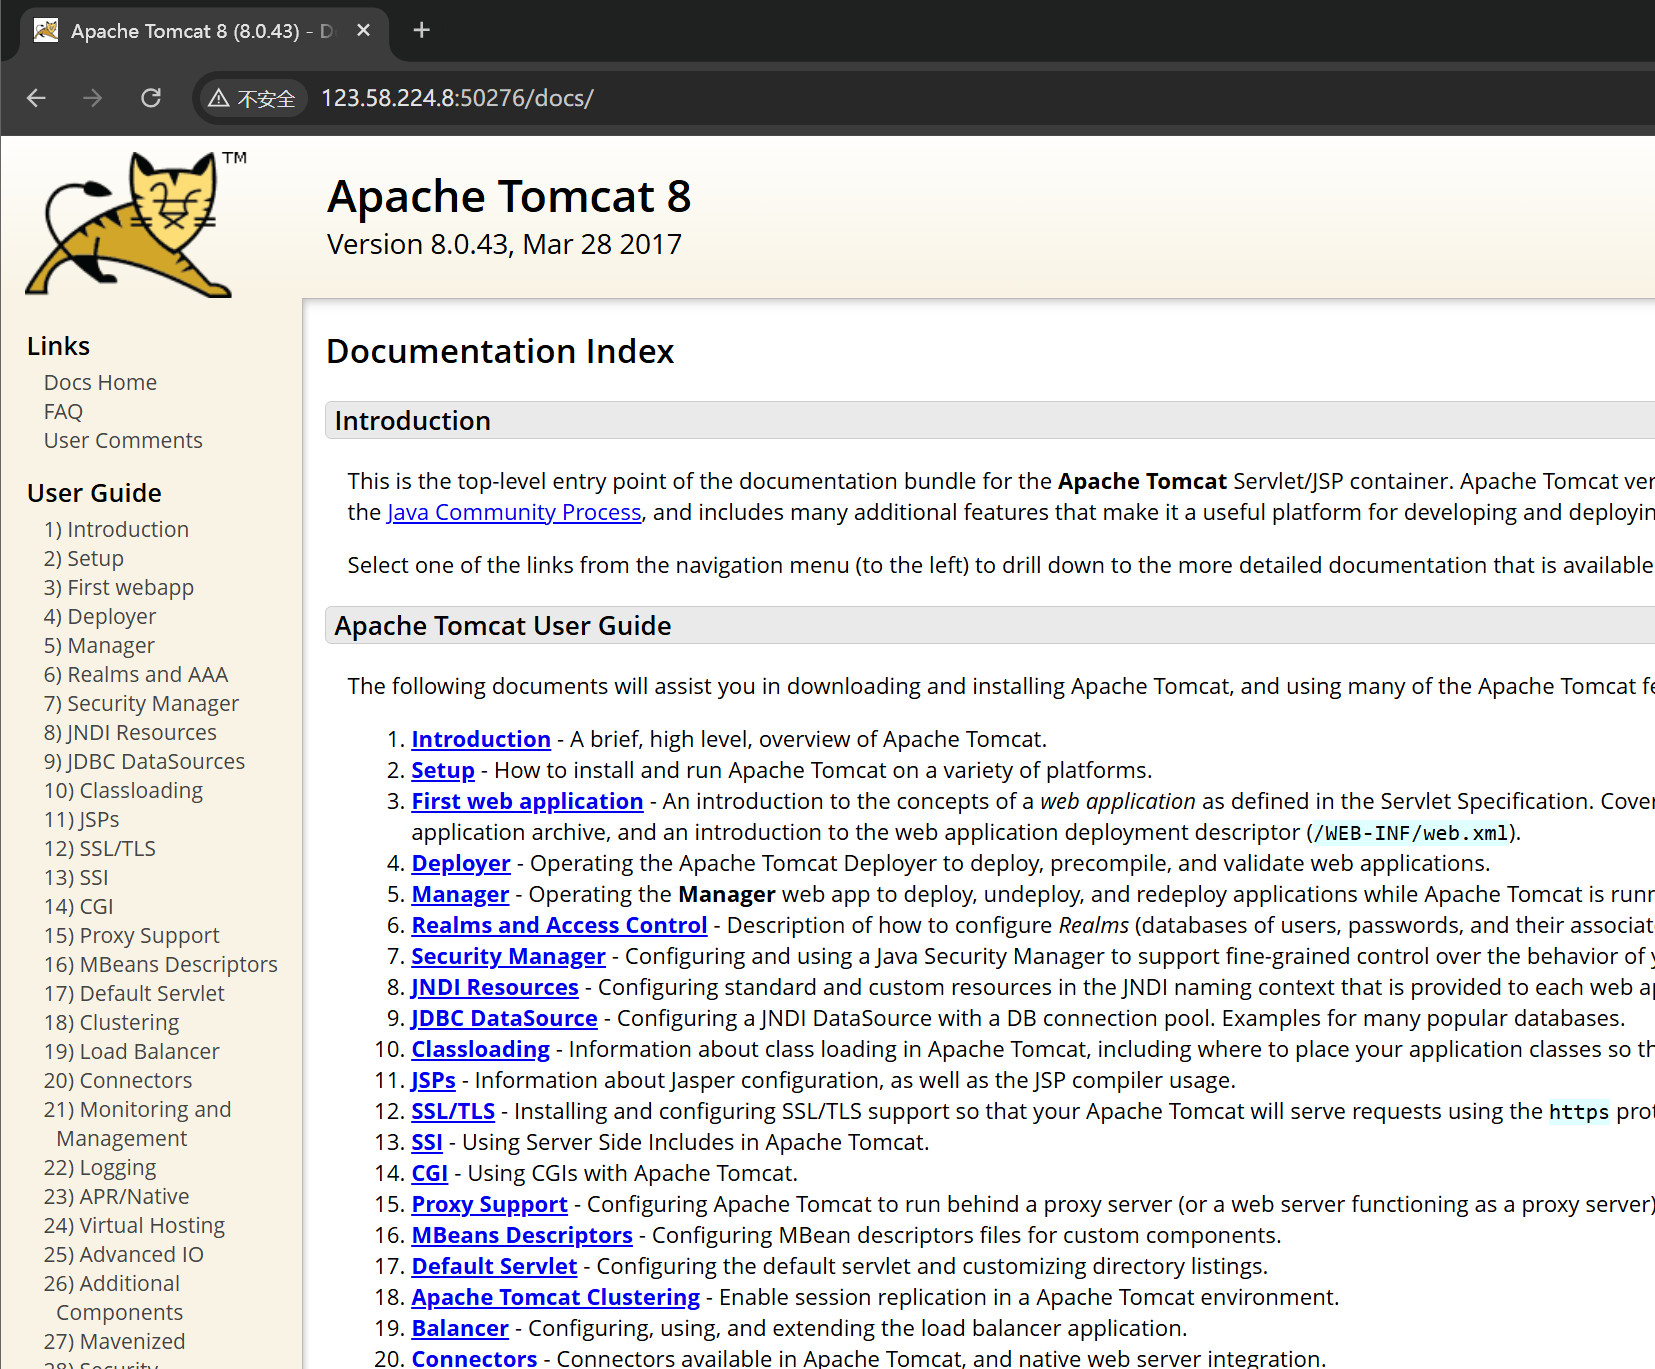Open the Balancer link in main list
This screenshot has height=1369, width=1655.
pos(460,1328)
